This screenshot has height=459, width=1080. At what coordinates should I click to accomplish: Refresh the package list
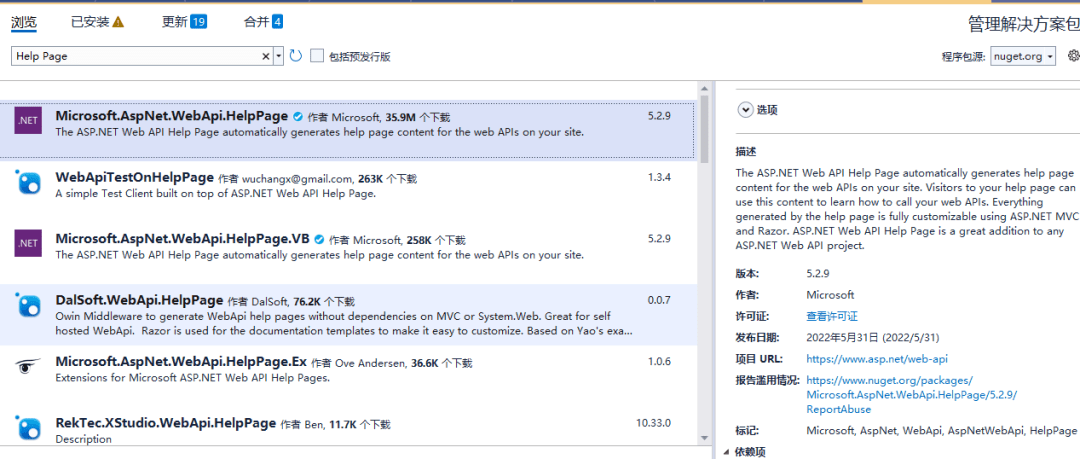click(x=296, y=56)
